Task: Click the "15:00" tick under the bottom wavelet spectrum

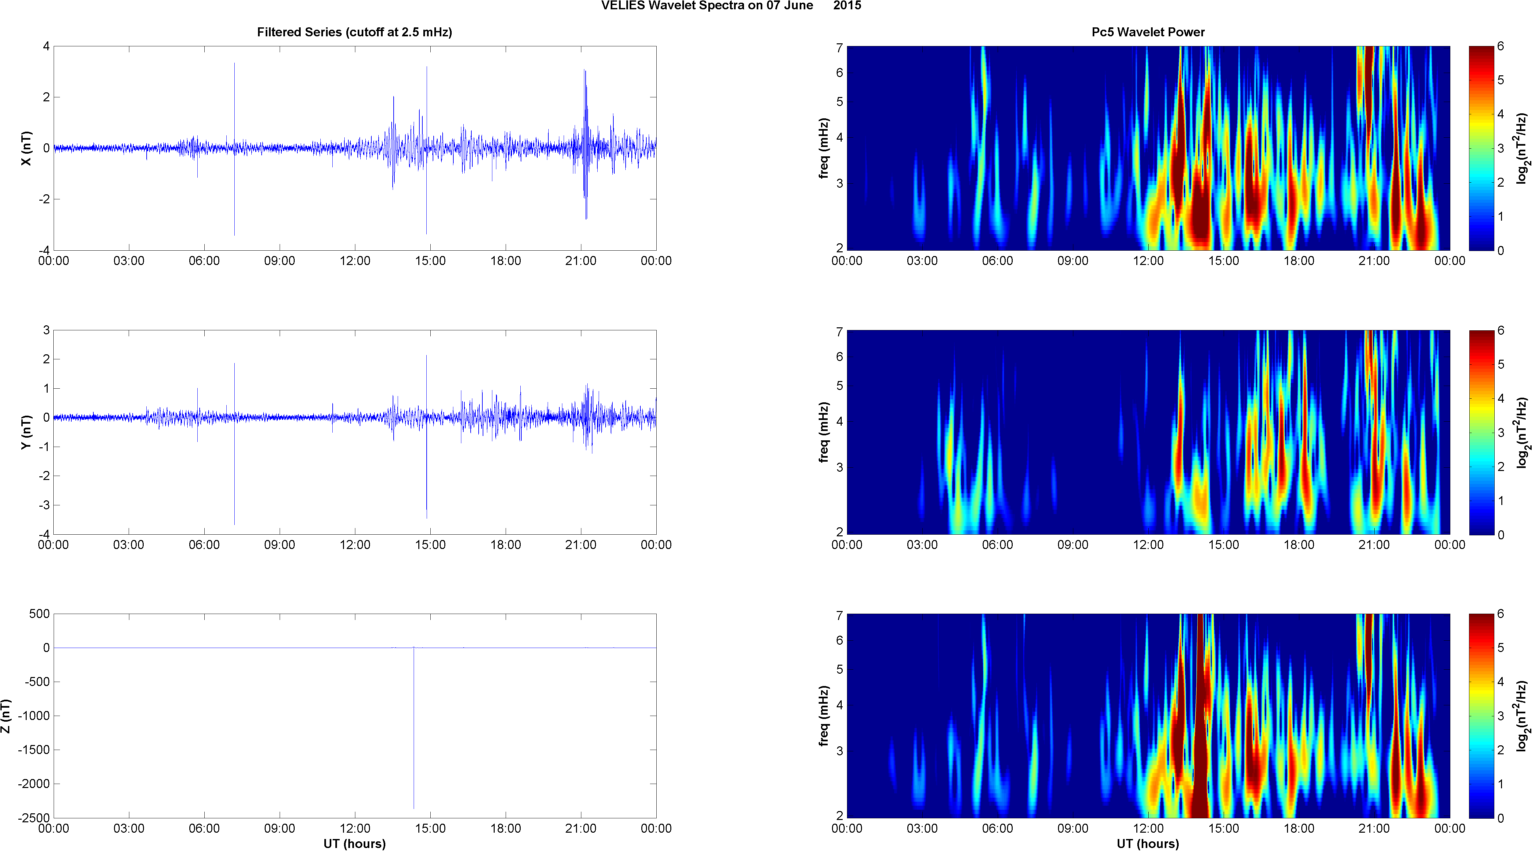Action: click(x=1224, y=828)
